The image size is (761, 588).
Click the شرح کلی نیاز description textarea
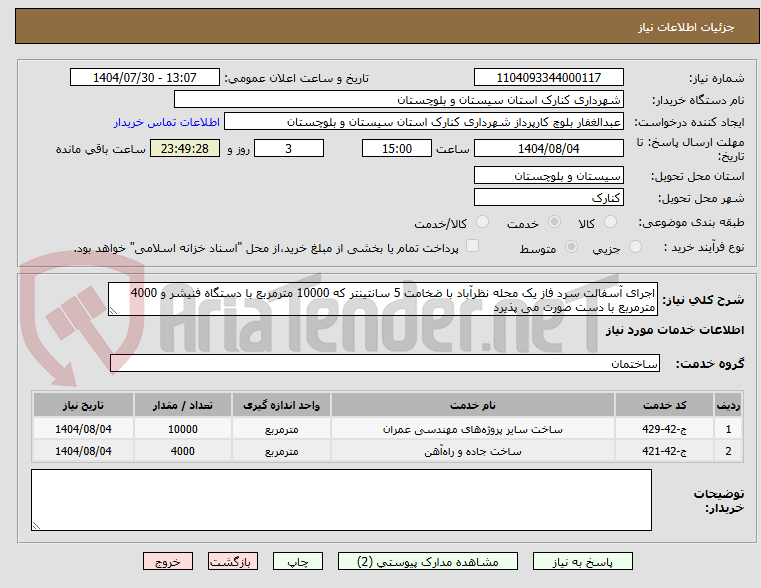(382, 300)
